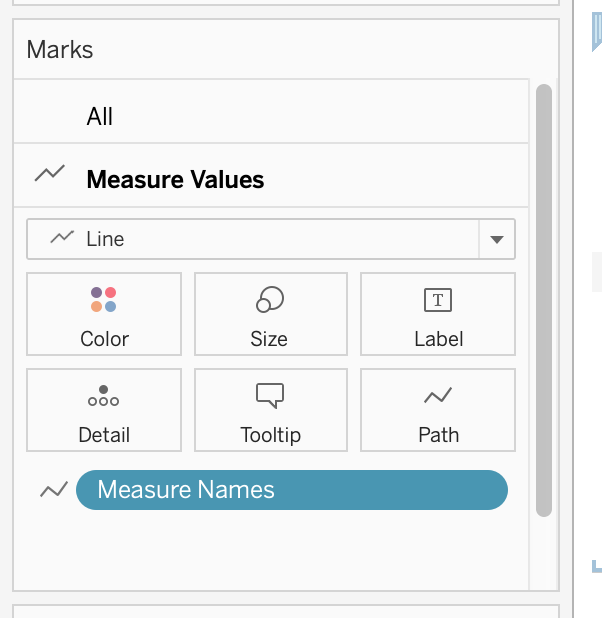Select the All marks row
The height and width of the screenshot is (618, 602).
coord(270,116)
